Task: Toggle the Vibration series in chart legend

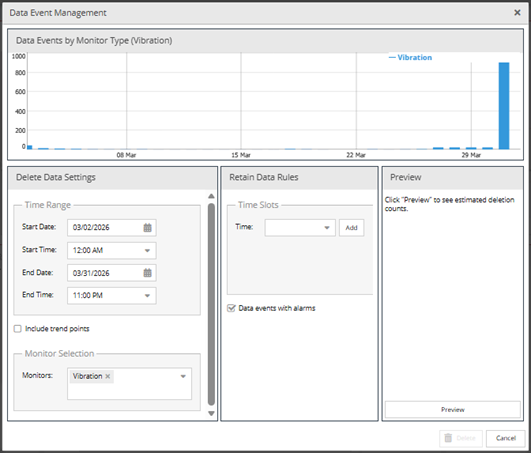Action: (x=410, y=58)
